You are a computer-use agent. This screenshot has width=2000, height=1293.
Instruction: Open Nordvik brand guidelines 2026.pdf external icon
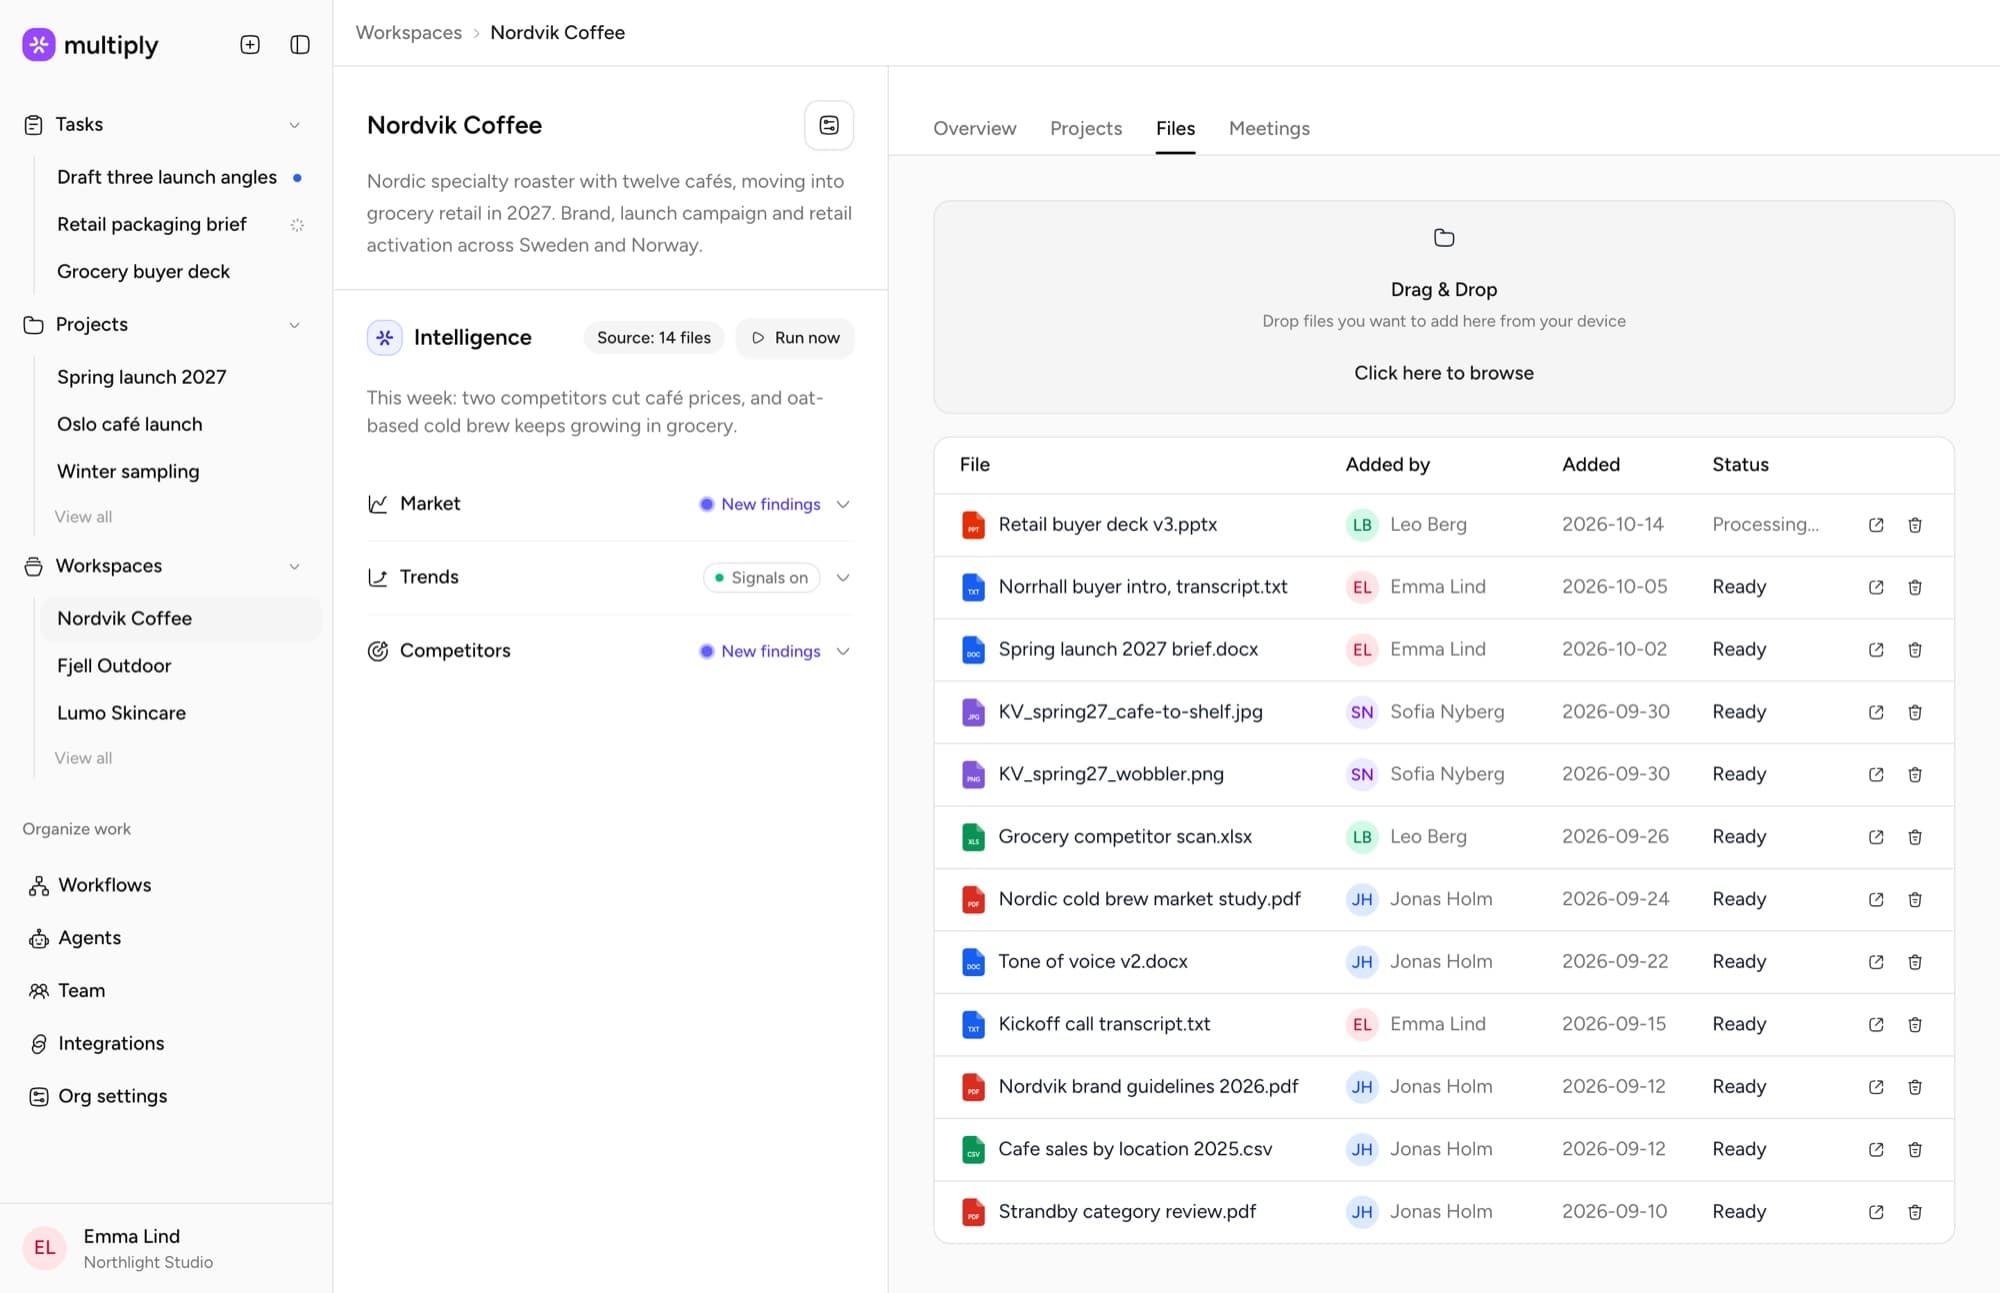[1876, 1087]
